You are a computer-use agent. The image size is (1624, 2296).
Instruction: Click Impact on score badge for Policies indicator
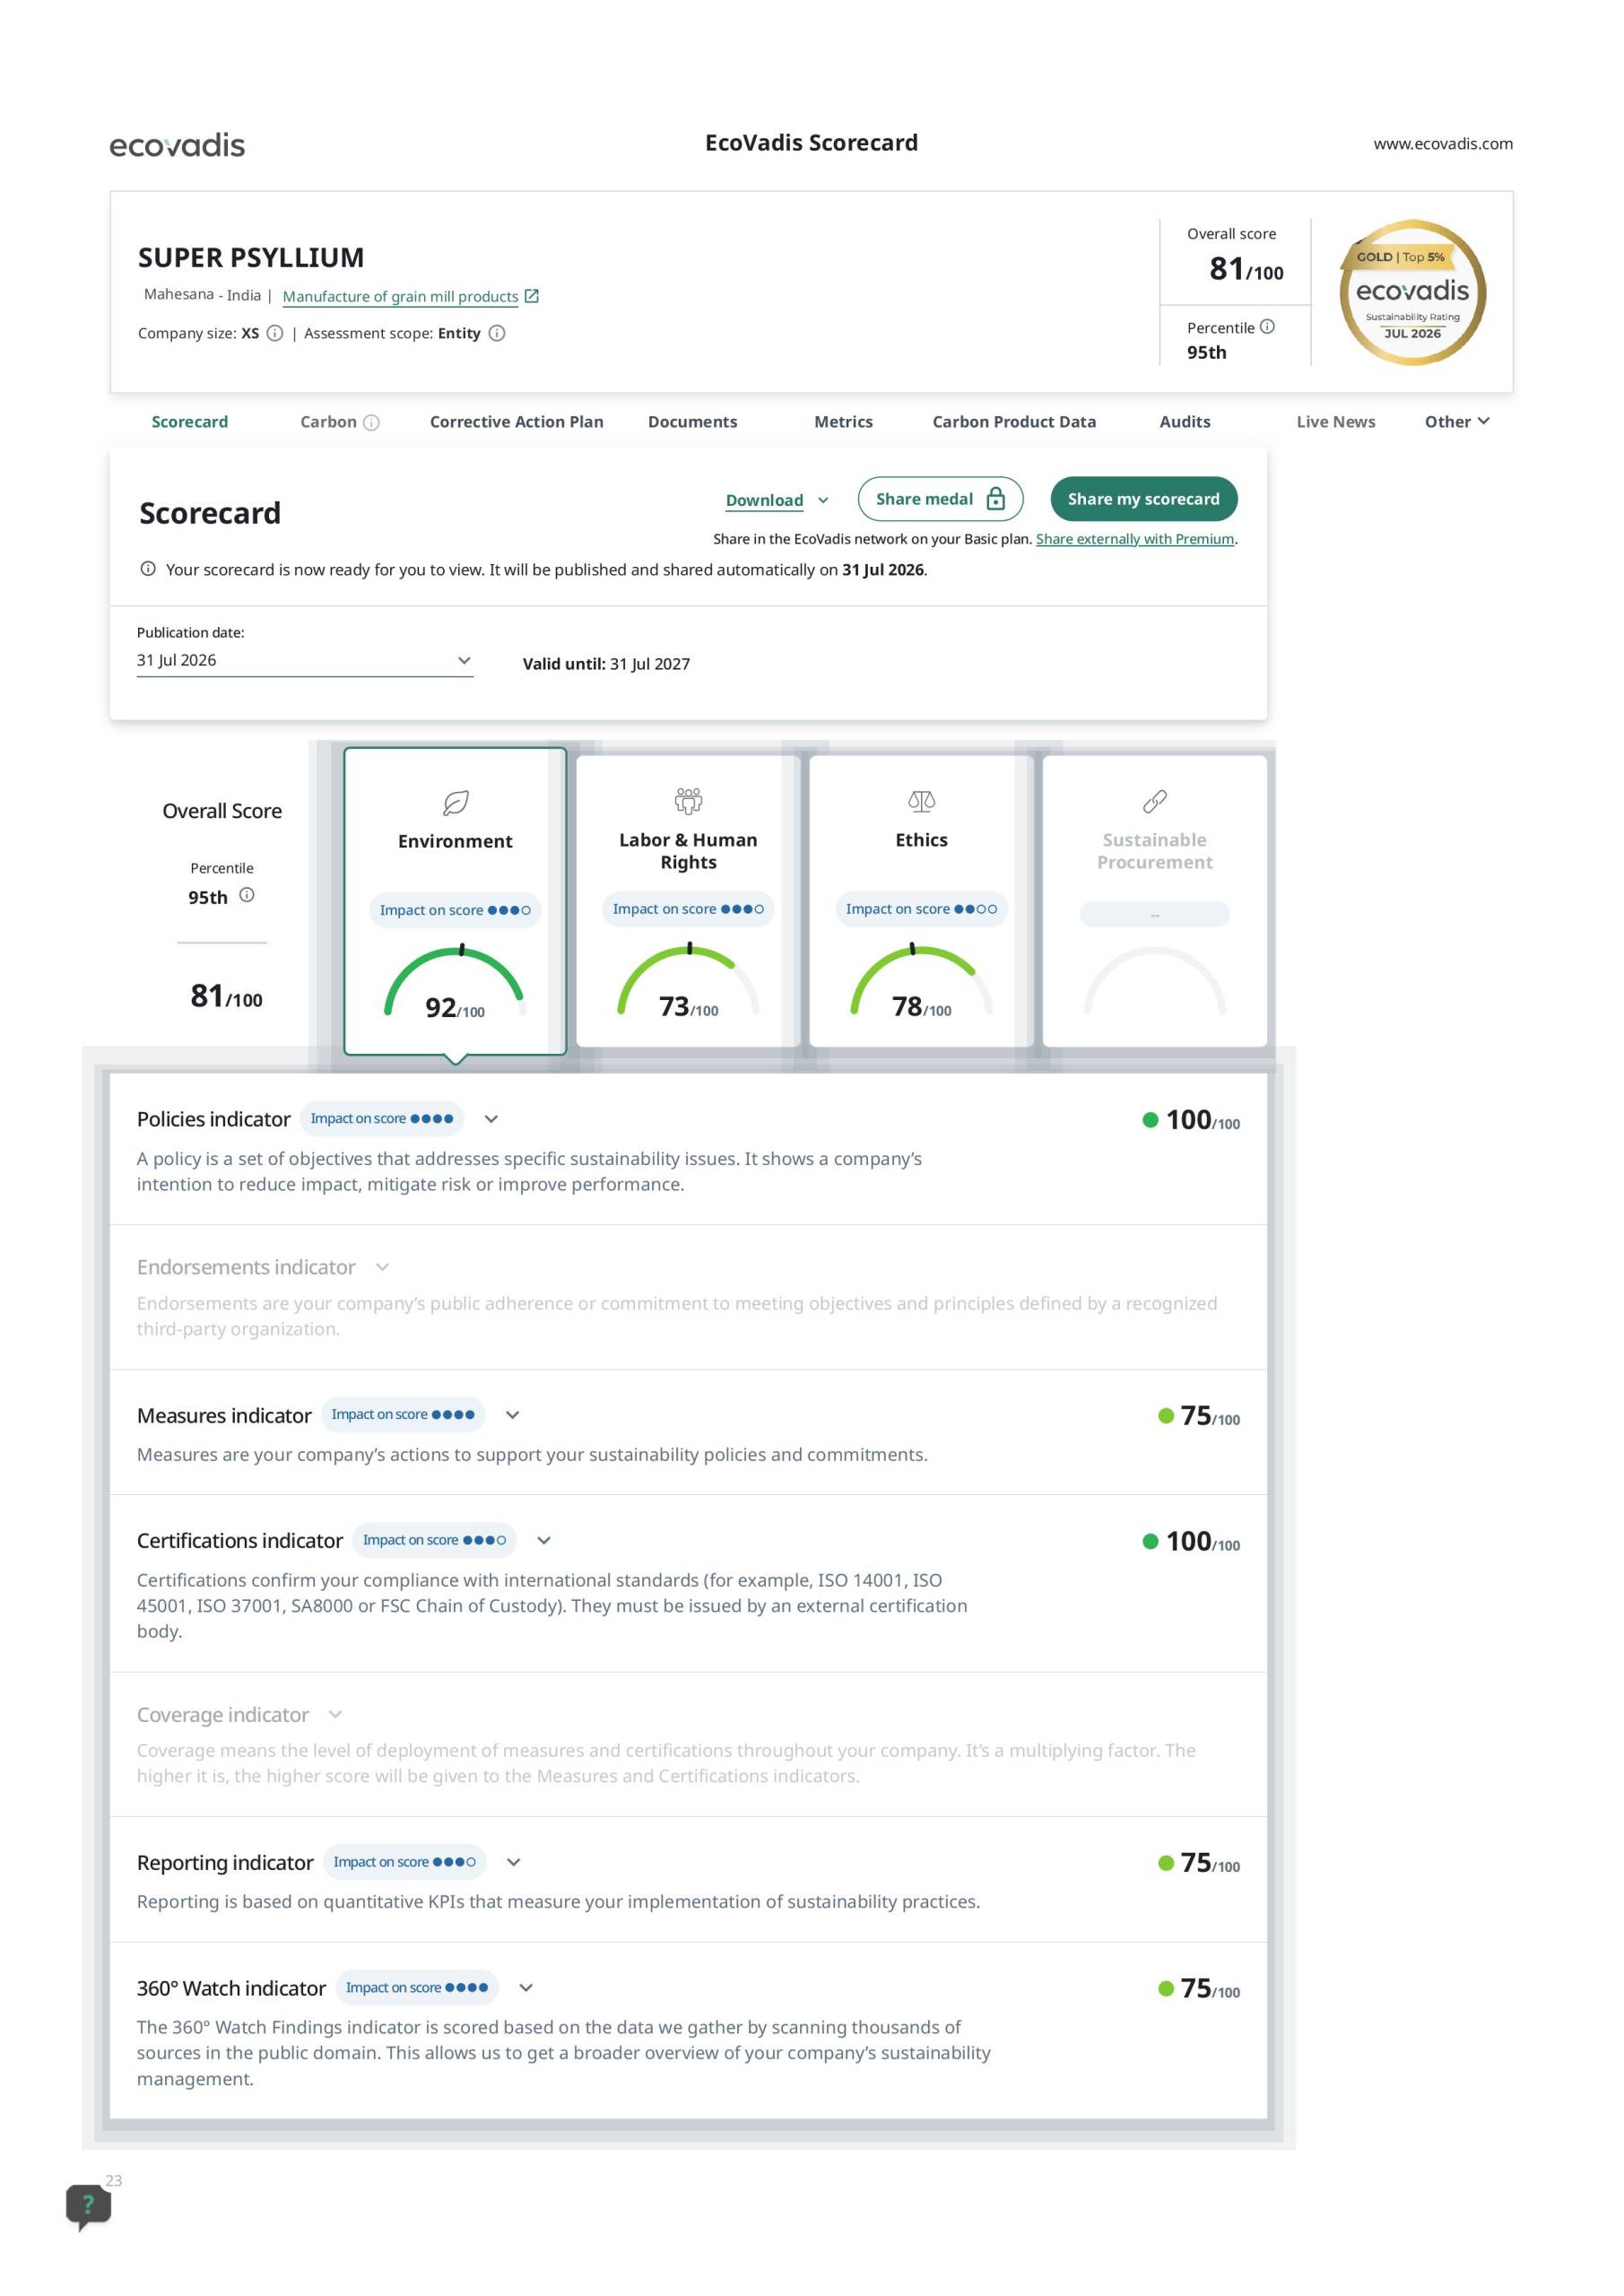pyautogui.click(x=382, y=1119)
